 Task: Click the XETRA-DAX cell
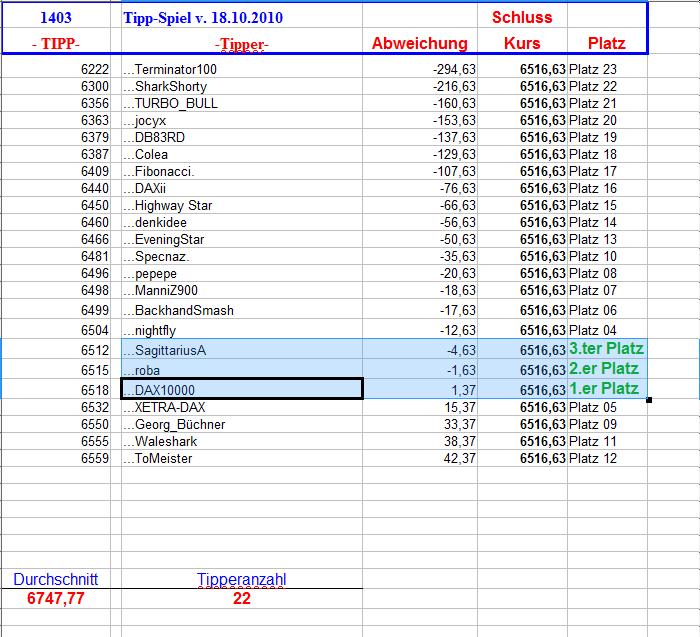(x=242, y=407)
